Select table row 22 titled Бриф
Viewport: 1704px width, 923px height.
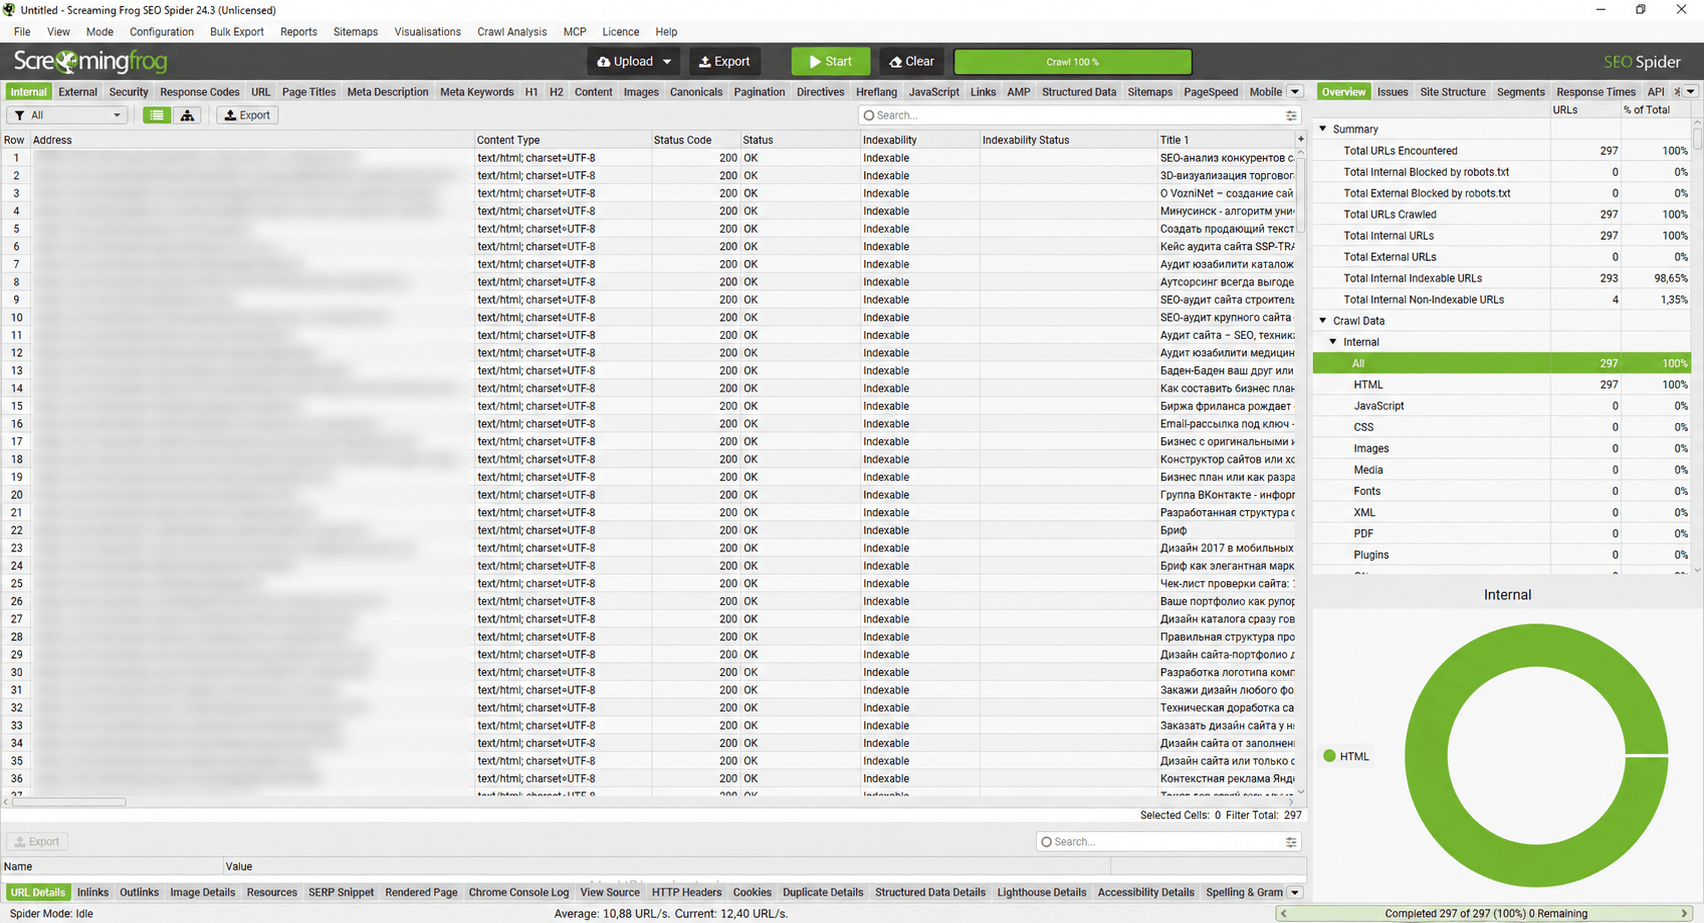pos(650,530)
